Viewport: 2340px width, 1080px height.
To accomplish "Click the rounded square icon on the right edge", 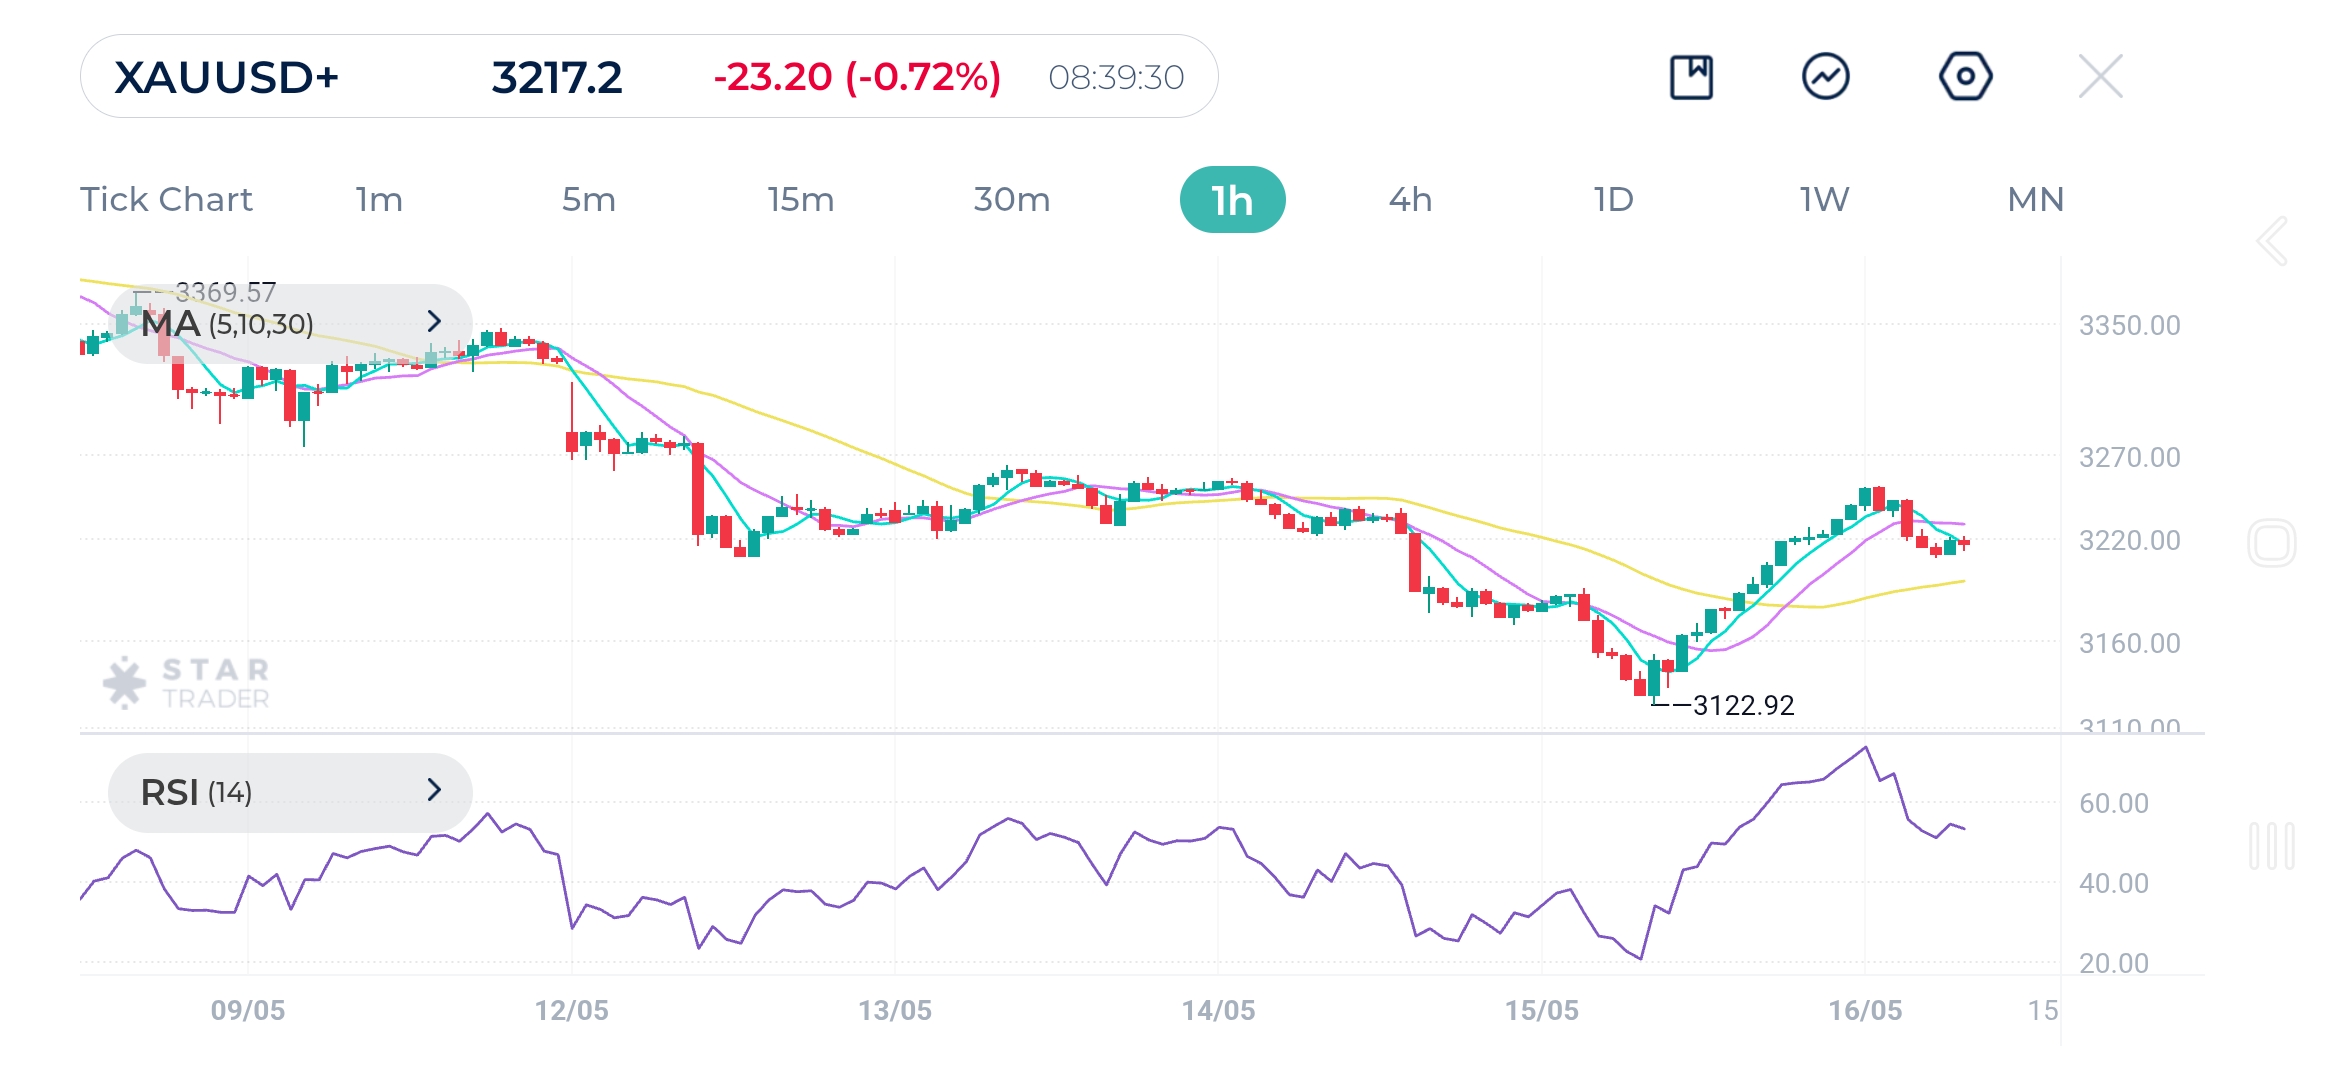I will 2274,540.
